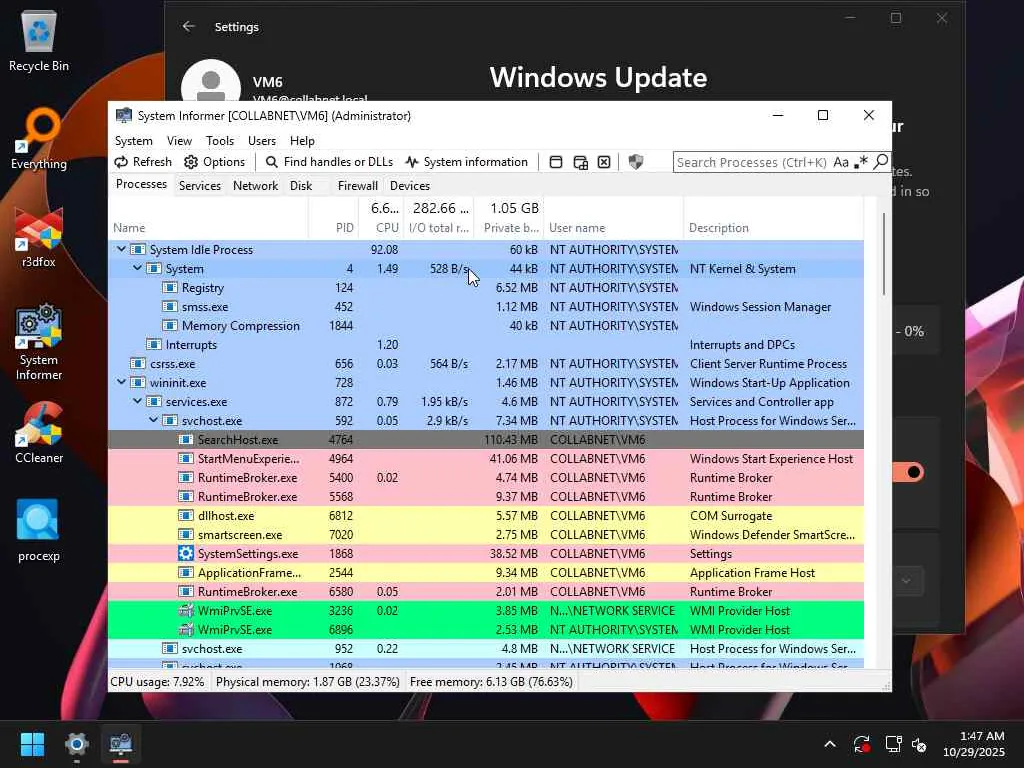Select the SystemSettings.exe gear icon

pos(185,553)
